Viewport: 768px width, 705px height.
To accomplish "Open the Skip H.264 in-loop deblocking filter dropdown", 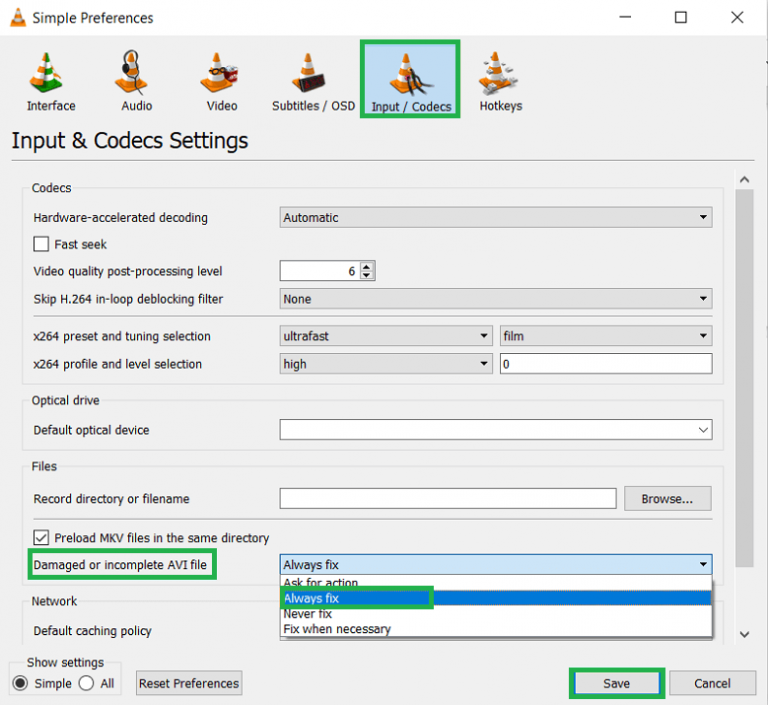I will (496, 298).
